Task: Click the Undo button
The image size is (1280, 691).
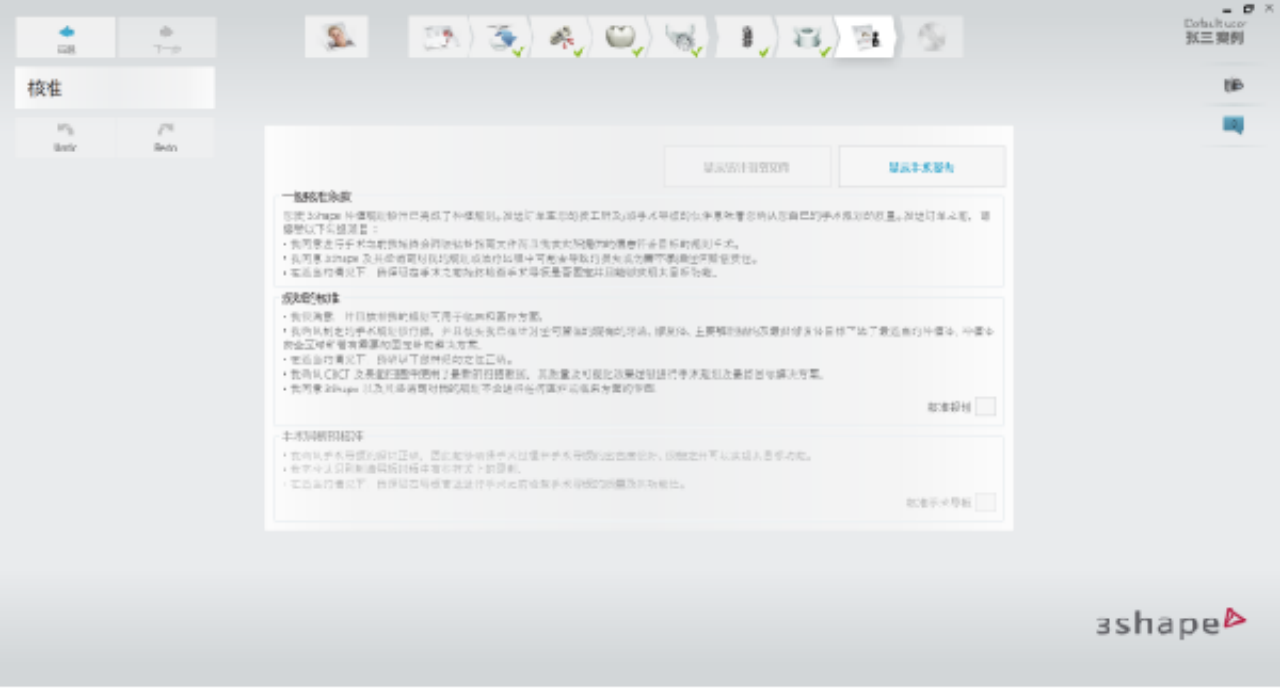Action: (x=65, y=137)
